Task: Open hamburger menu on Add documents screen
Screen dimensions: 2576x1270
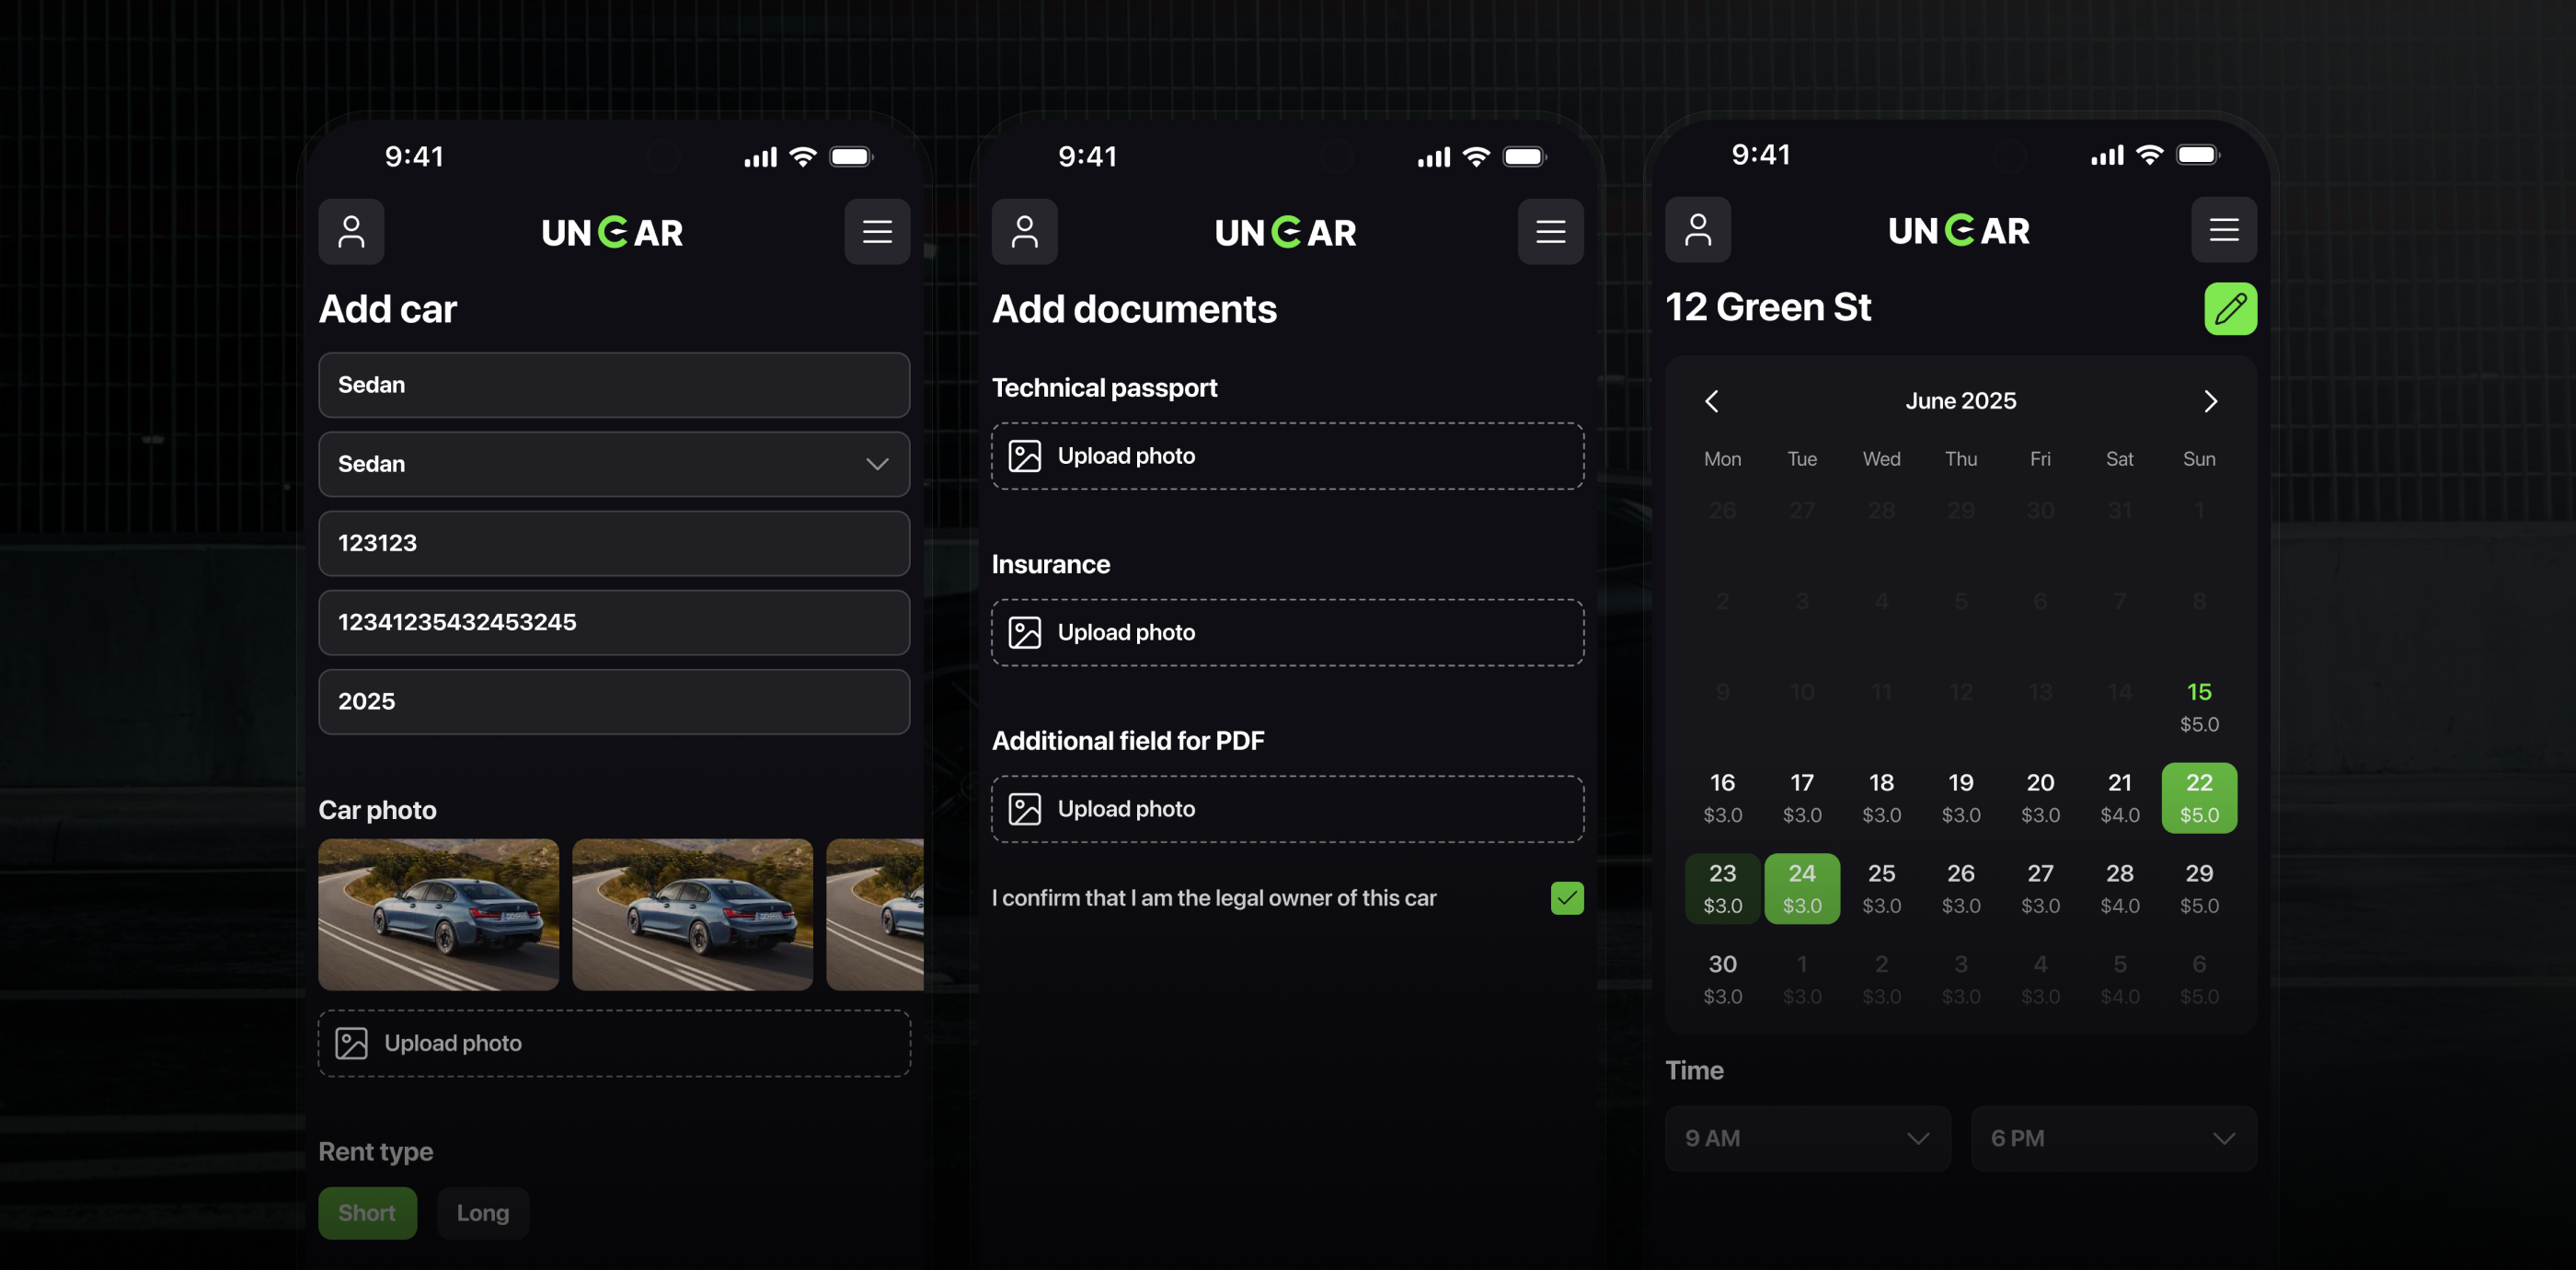Action: click(1550, 231)
